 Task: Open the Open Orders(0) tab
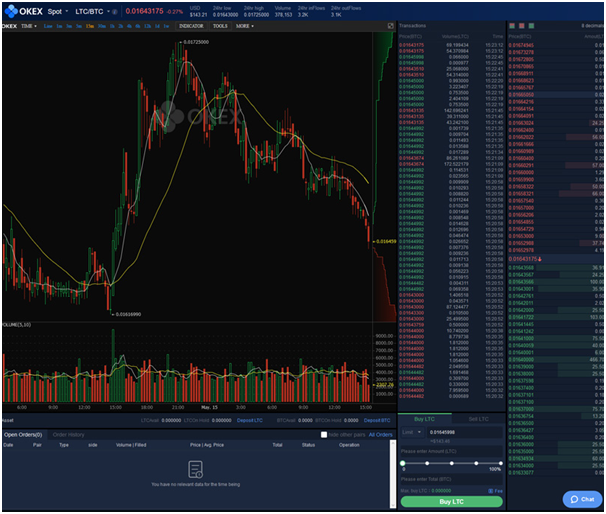click(x=23, y=435)
